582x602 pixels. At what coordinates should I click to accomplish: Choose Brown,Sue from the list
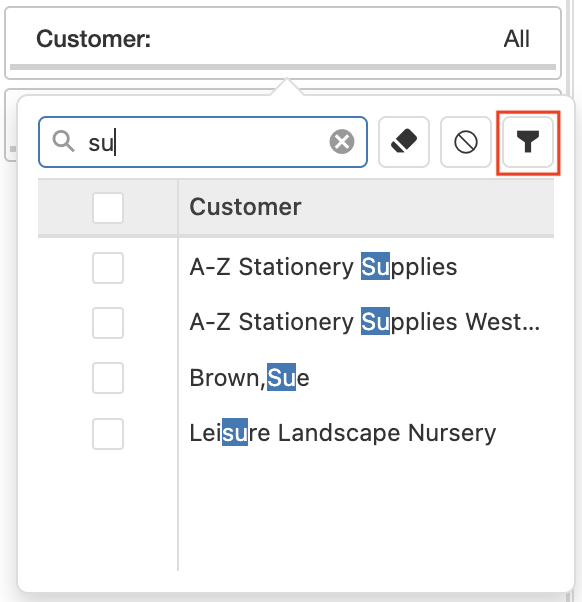(250, 378)
